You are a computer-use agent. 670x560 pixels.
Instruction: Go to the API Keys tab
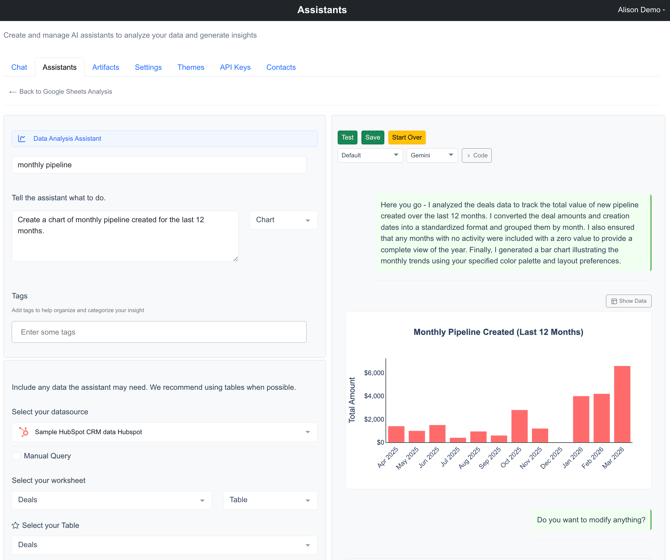235,68
